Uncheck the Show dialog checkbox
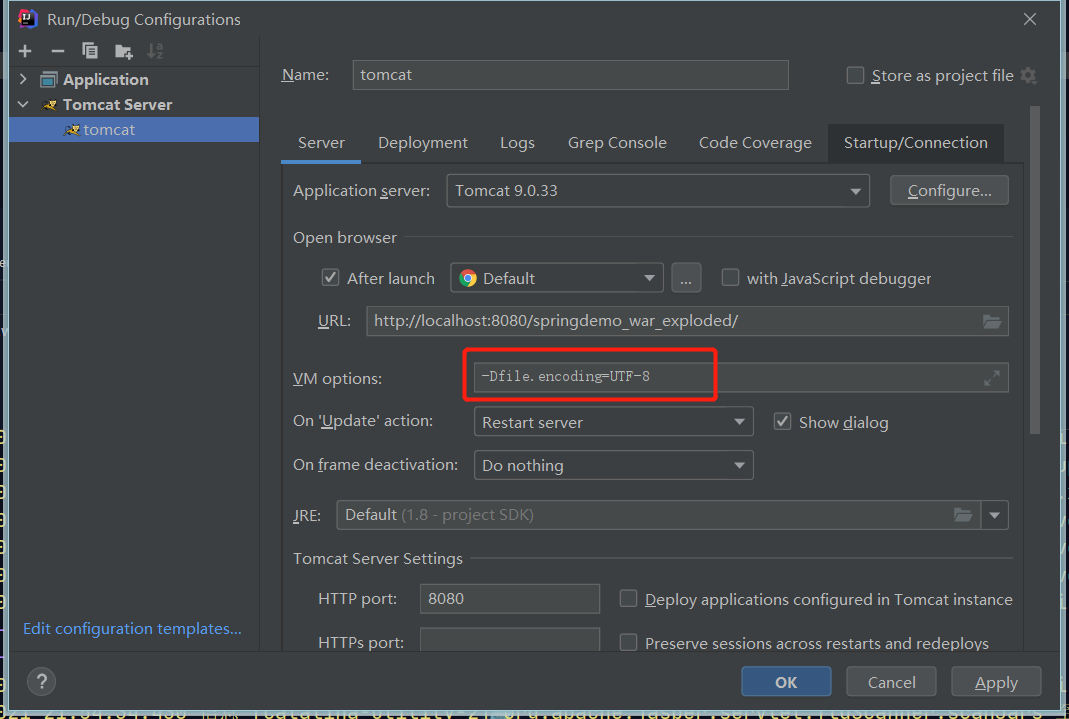 783,422
